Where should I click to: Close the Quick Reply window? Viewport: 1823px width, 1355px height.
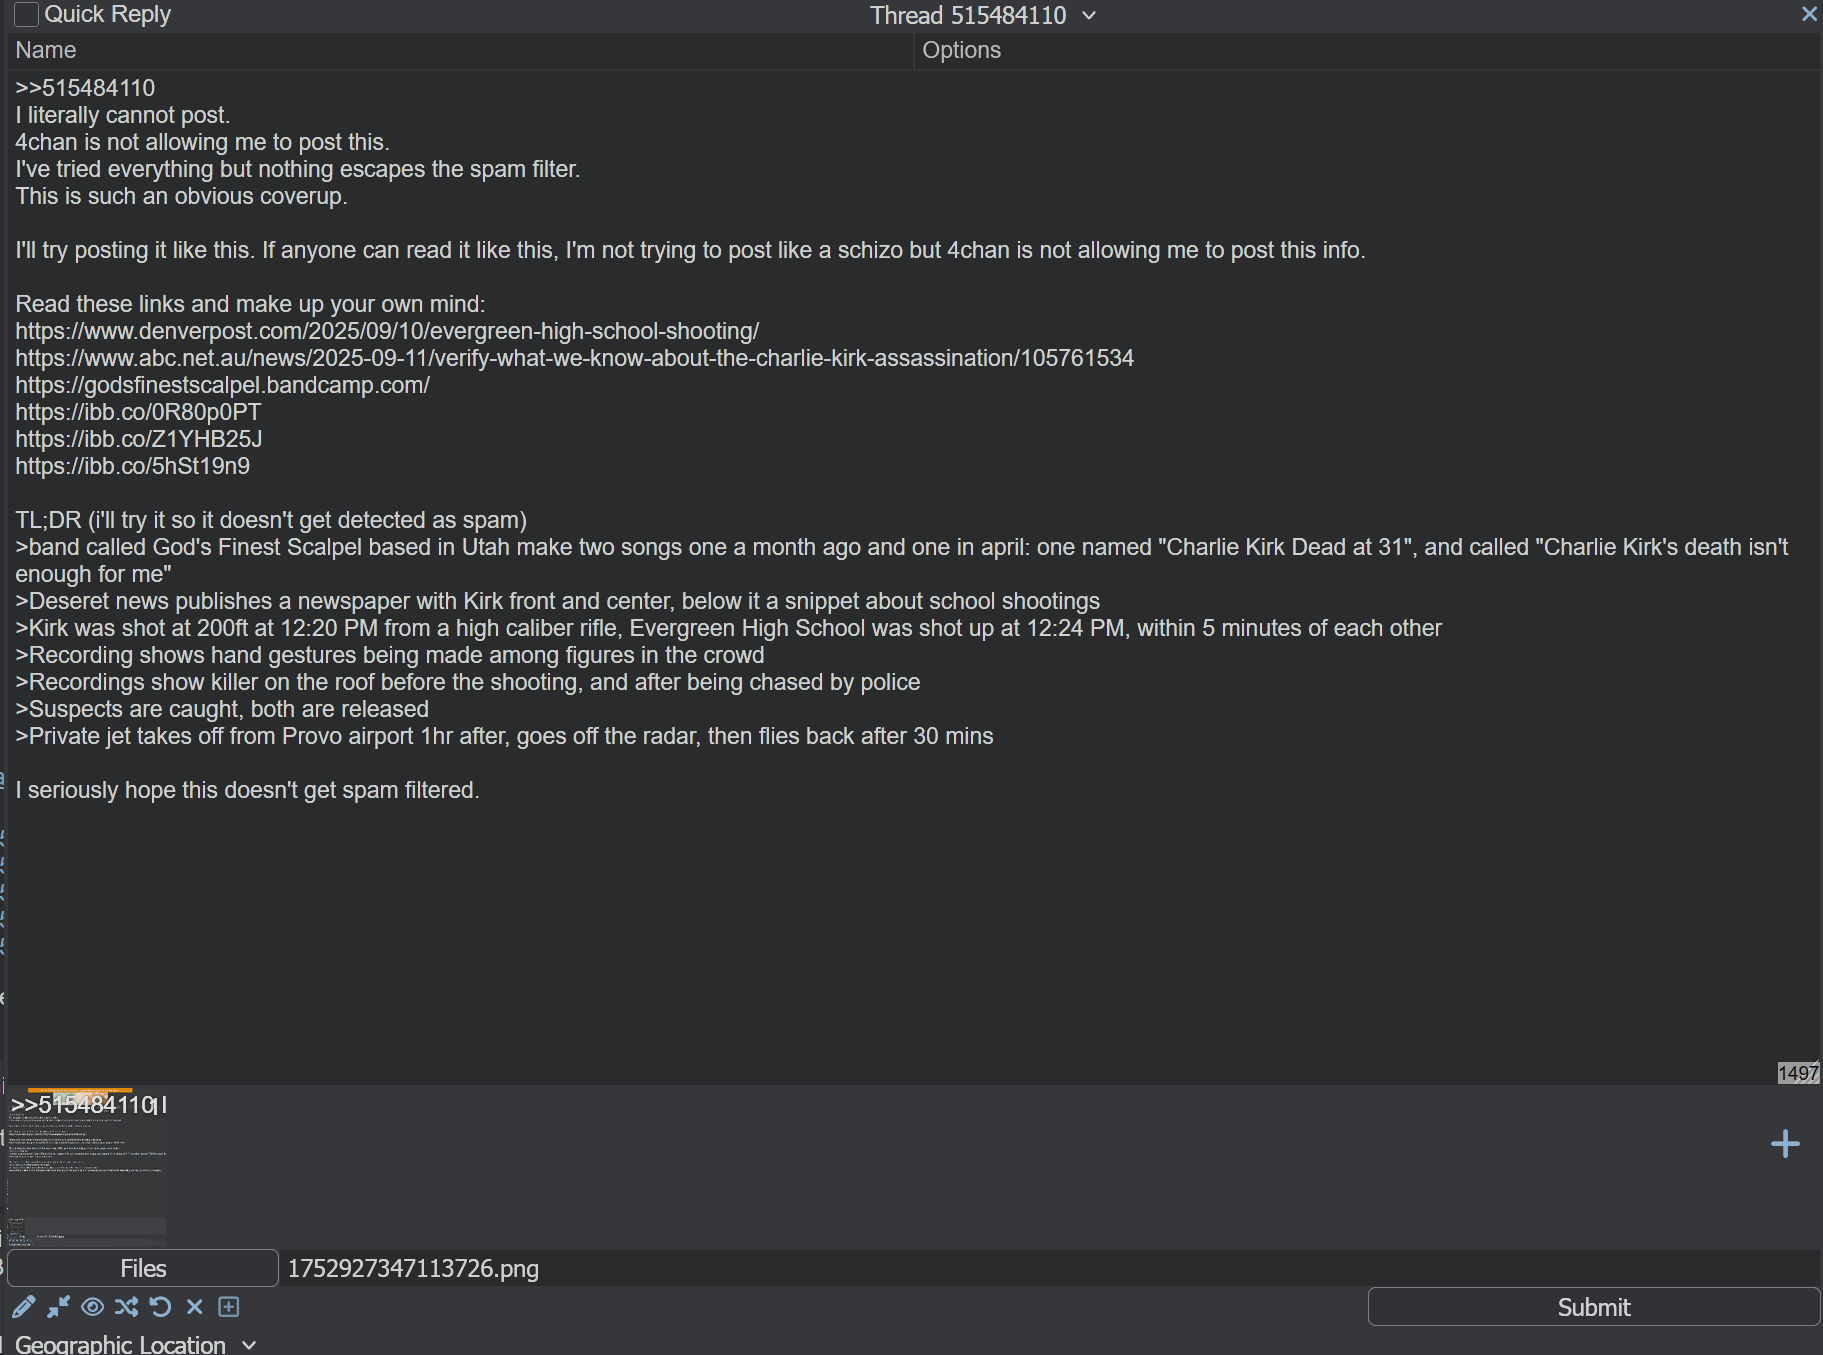click(x=1809, y=14)
